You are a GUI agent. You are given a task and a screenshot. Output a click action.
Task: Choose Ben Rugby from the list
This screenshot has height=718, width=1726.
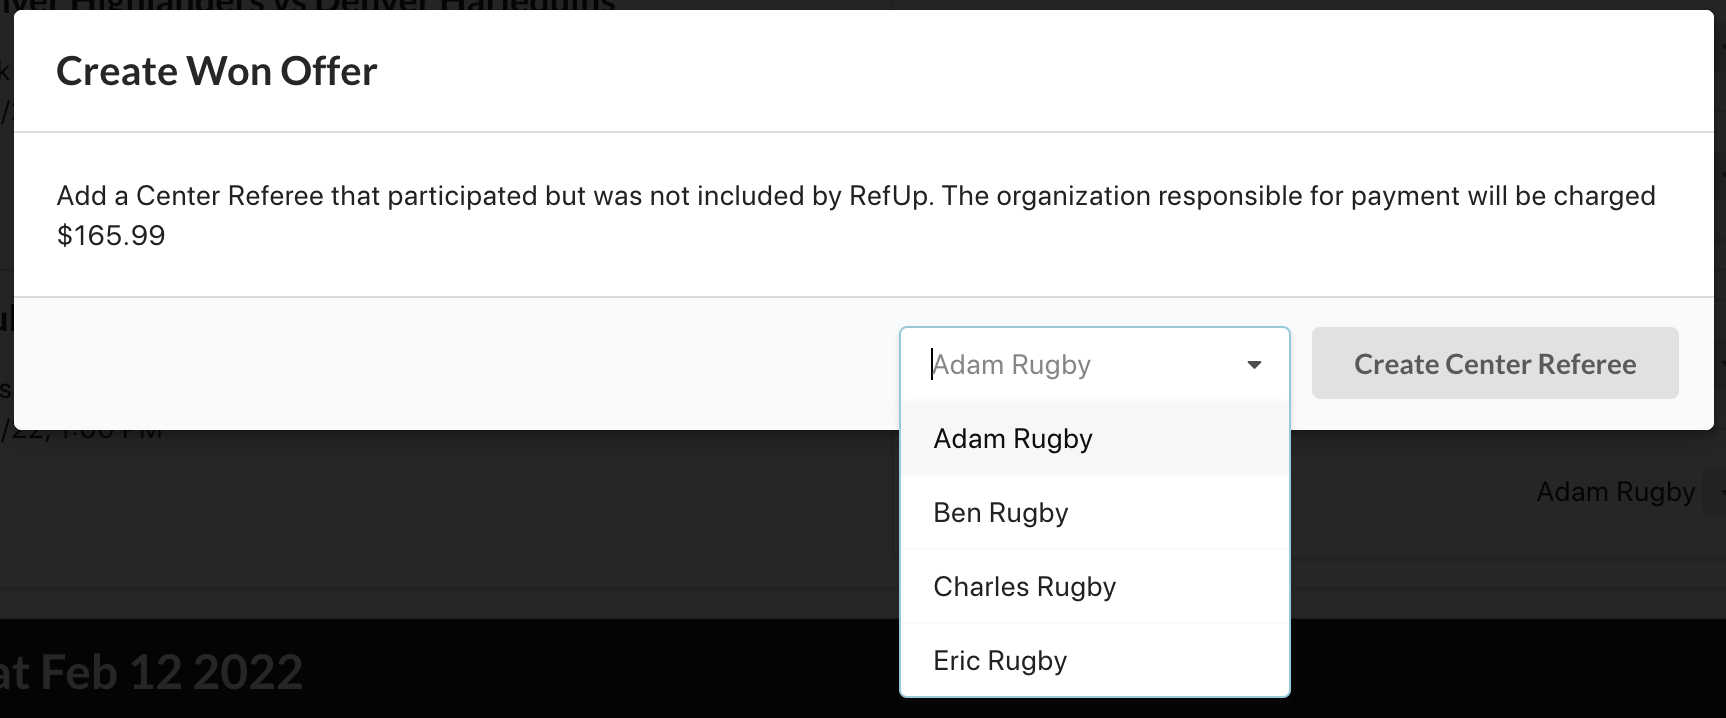[1000, 513]
